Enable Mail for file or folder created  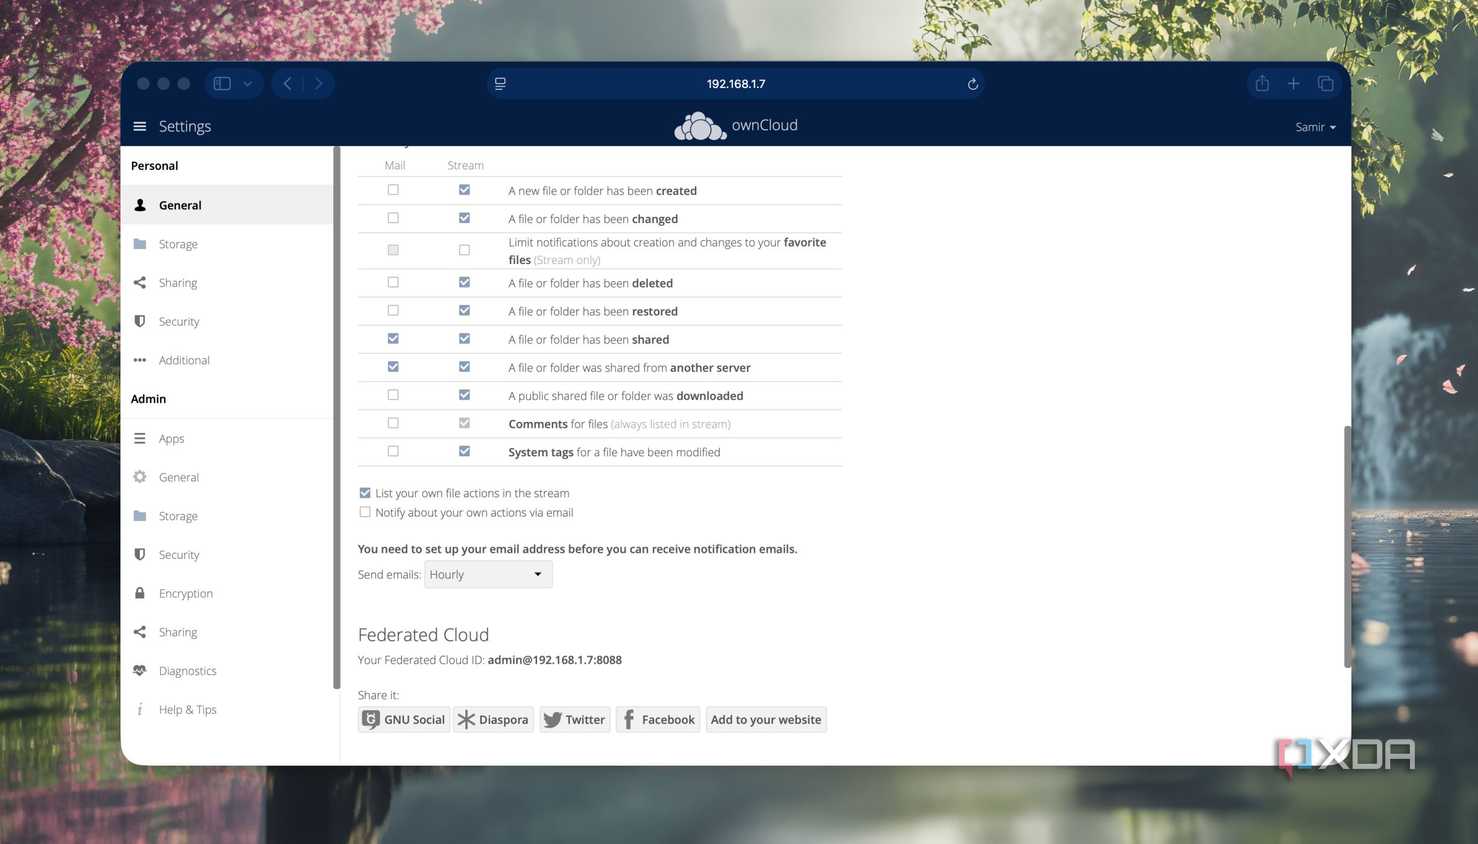click(393, 190)
